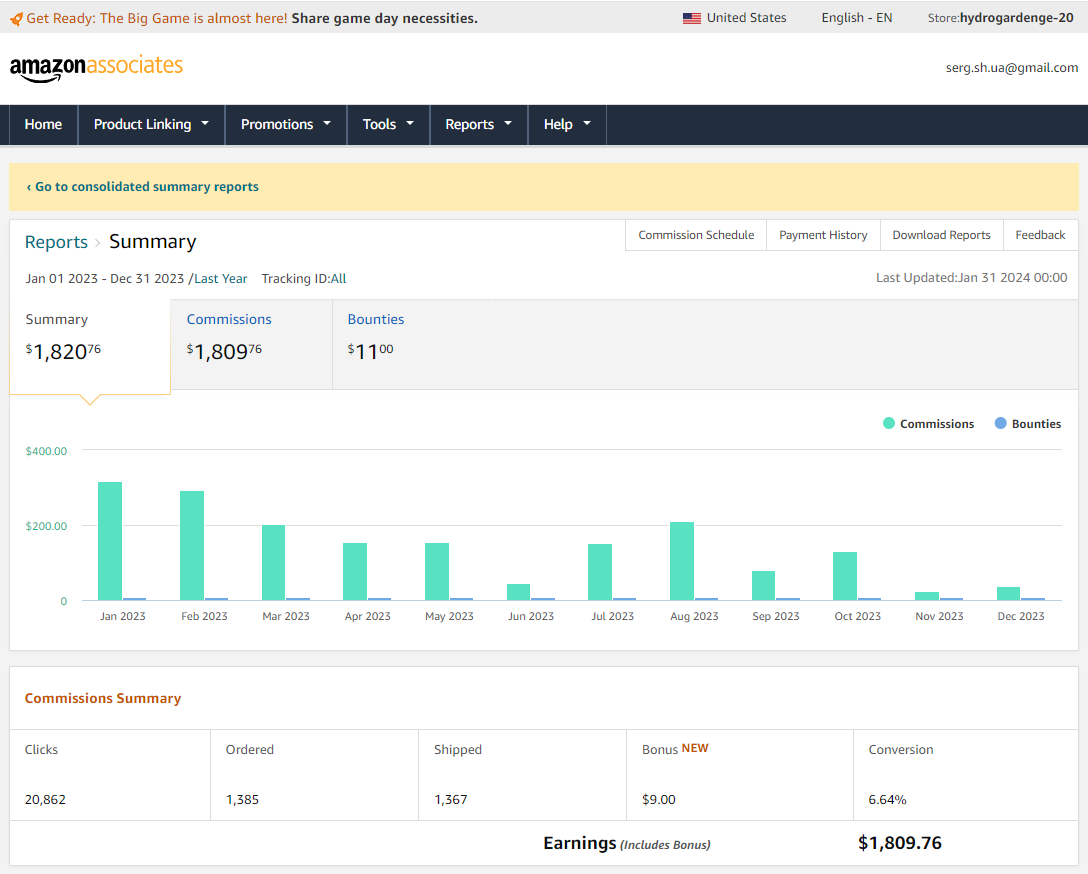The height and width of the screenshot is (874, 1088).
Task: Change the Last Year date range
Action: (x=221, y=279)
